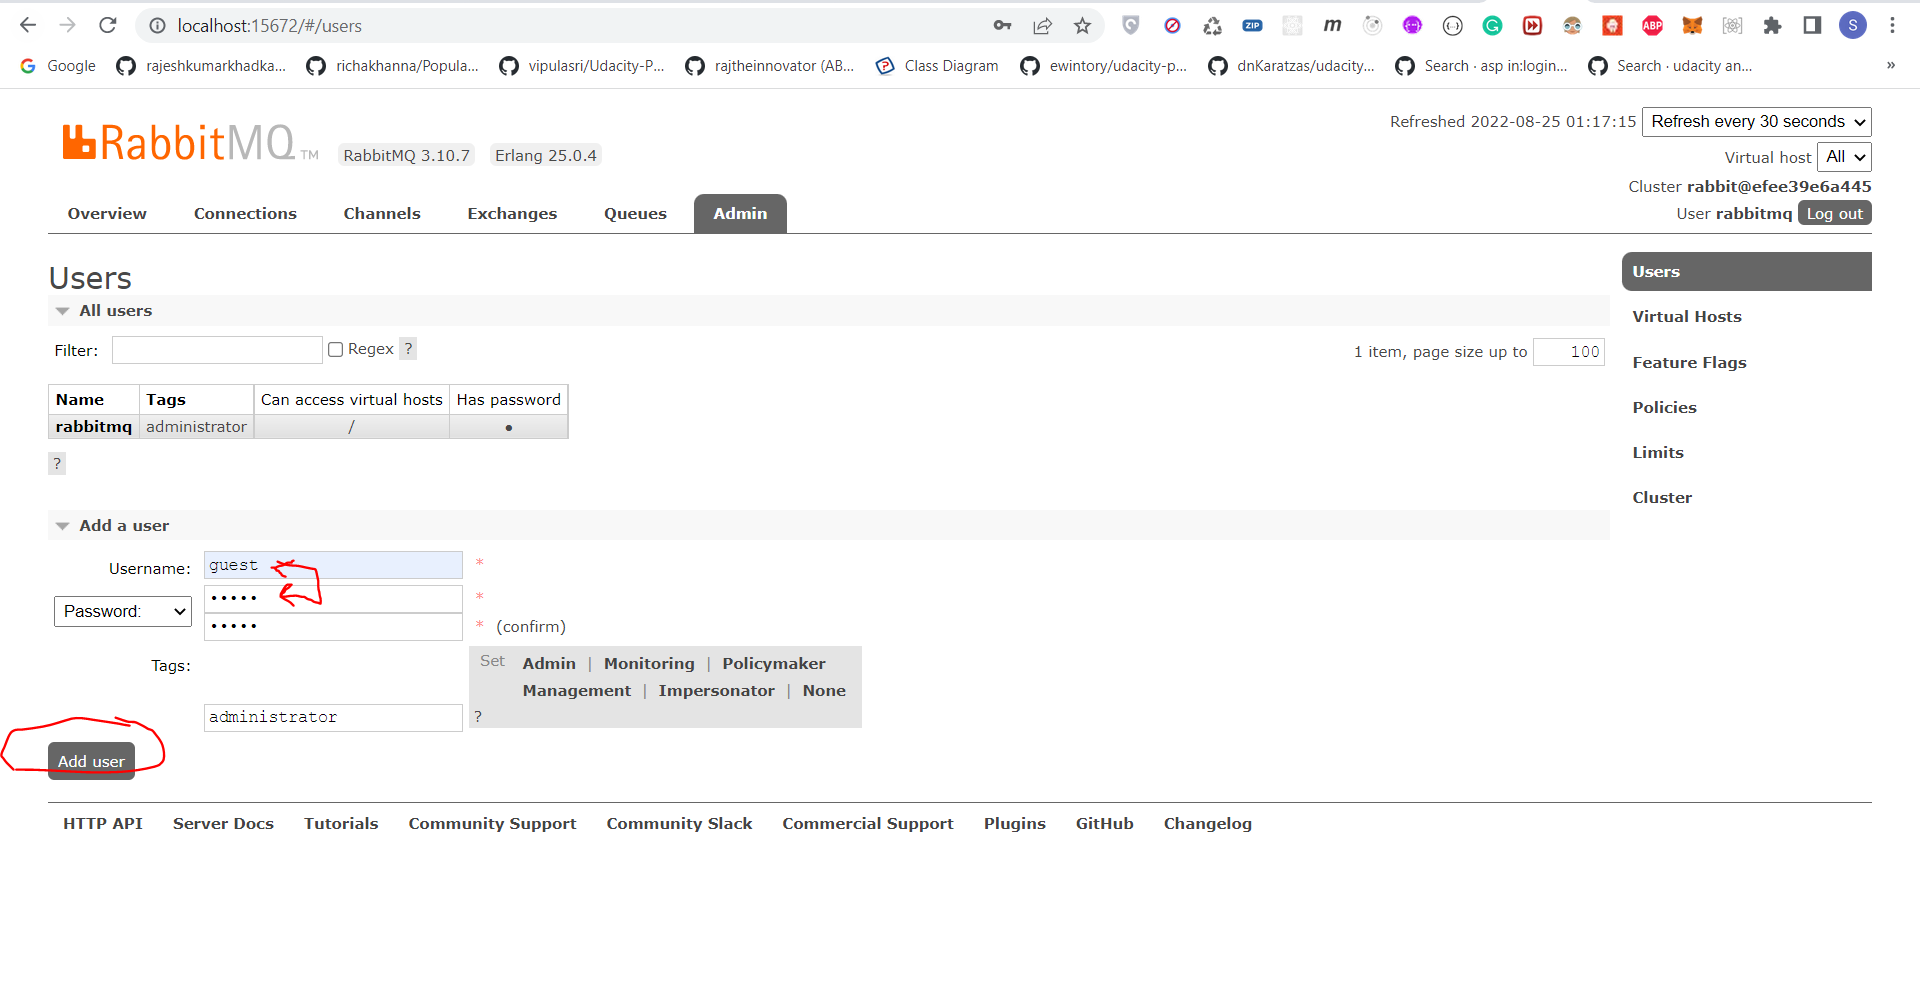Viewport: 1920px width, 990px height.
Task: Select the Admin tab
Action: tap(740, 214)
